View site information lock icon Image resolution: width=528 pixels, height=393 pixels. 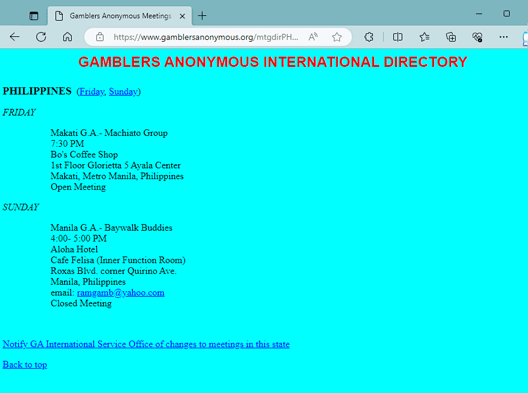(100, 37)
